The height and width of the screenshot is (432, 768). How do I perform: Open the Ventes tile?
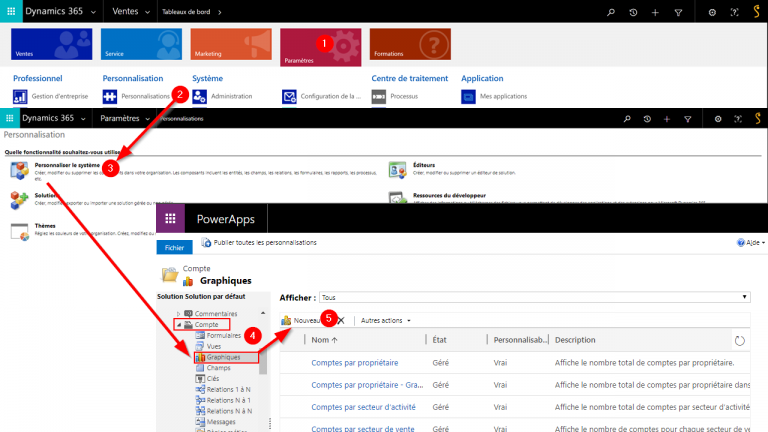click(51, 44)
